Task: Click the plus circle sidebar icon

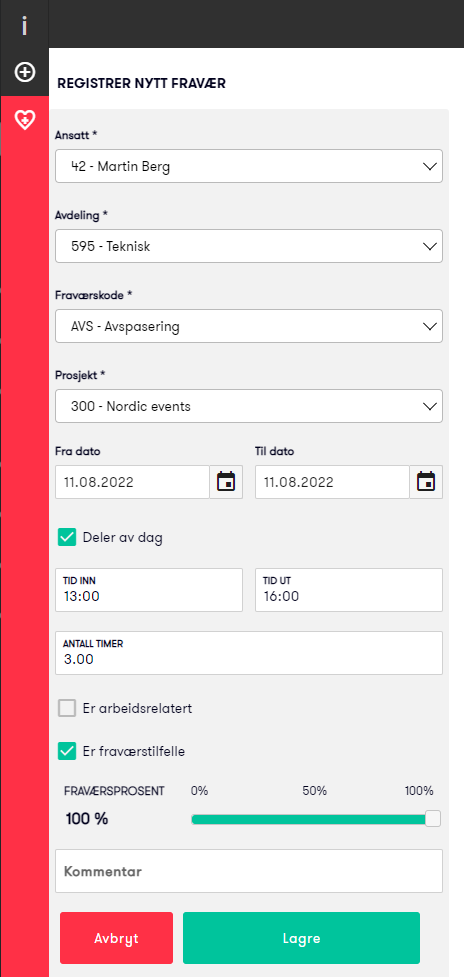Action: (x=24, y=73)
